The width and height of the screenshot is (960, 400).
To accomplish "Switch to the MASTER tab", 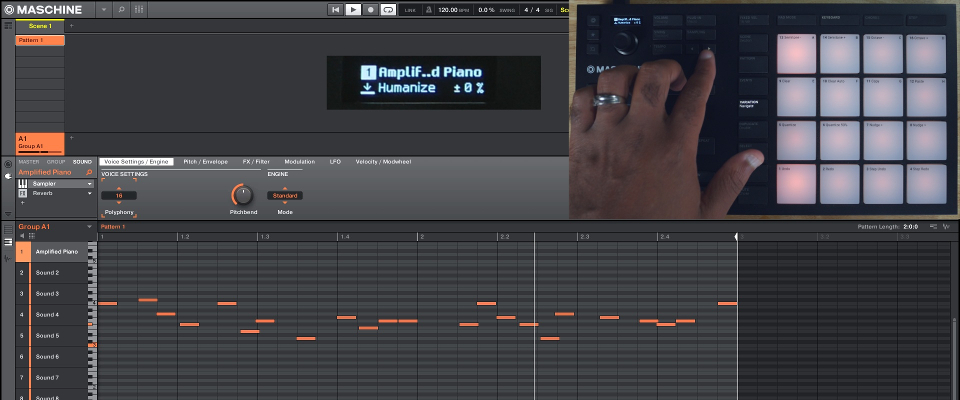I will pyautogui.click(x=29, y=162).
